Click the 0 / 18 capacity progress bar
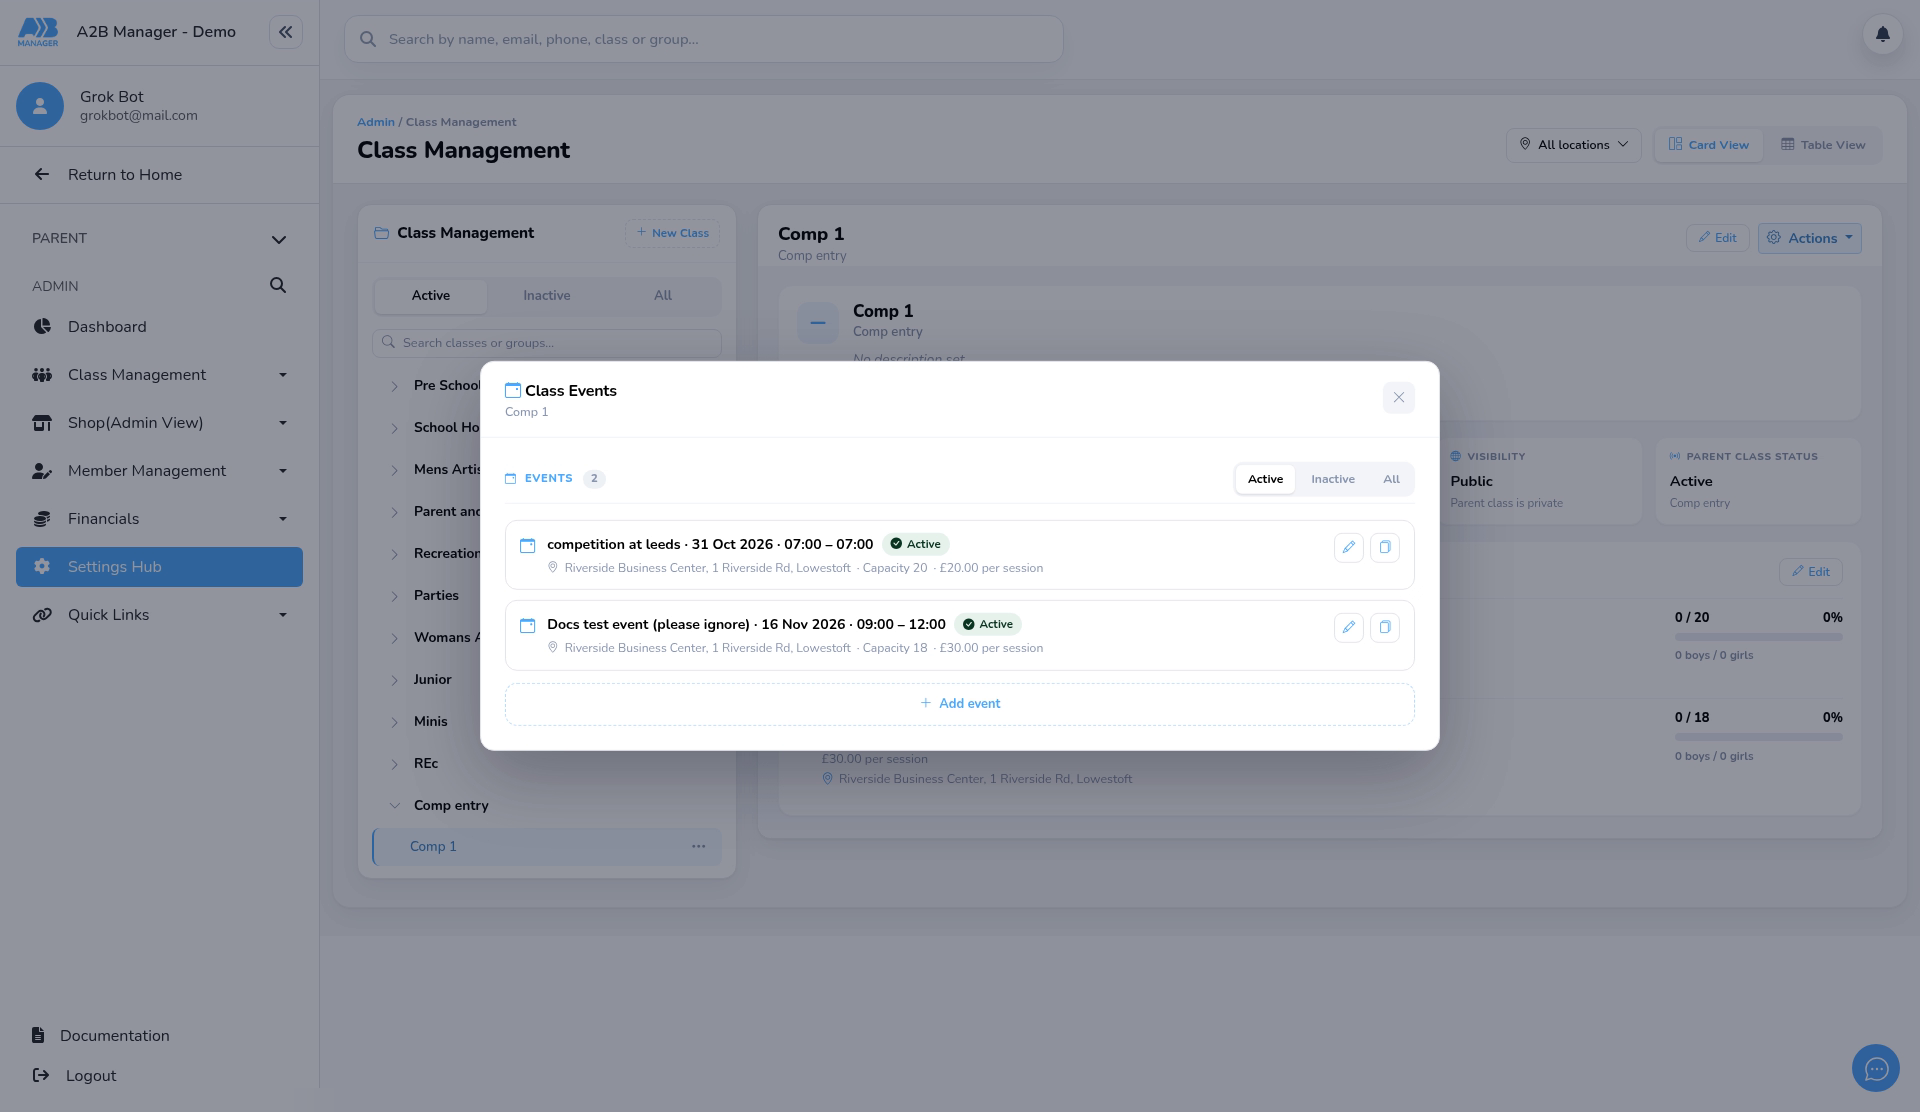The image size is (1920, 1112). [1758, 737]
